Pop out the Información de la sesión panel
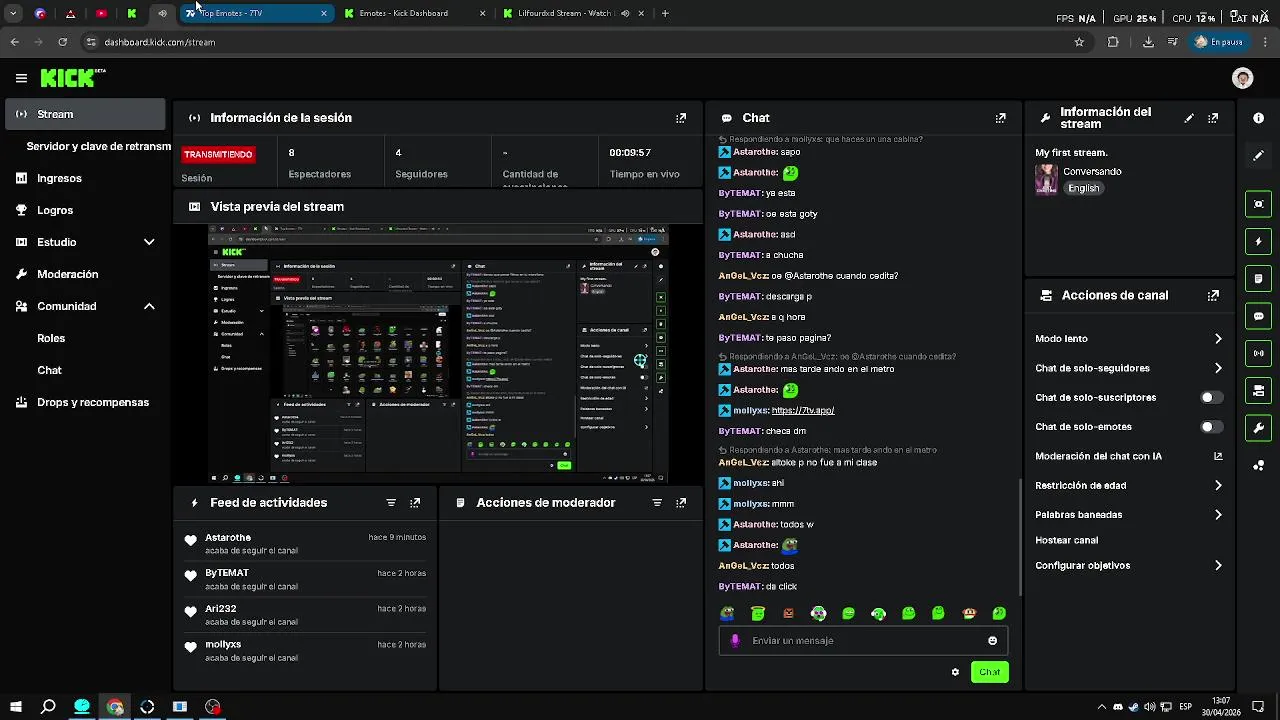The image size is (1280, 720). 681,118
